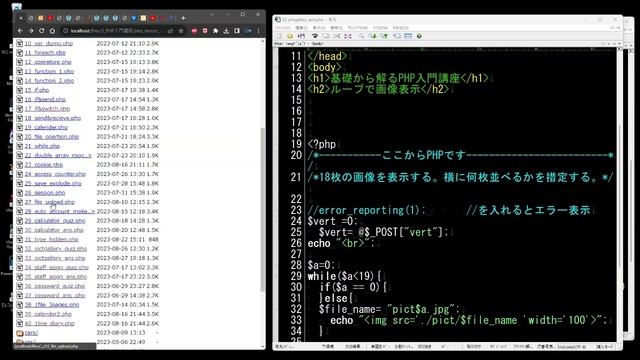
Task: Open search with the magnifier icon
Action: (361, 36)
